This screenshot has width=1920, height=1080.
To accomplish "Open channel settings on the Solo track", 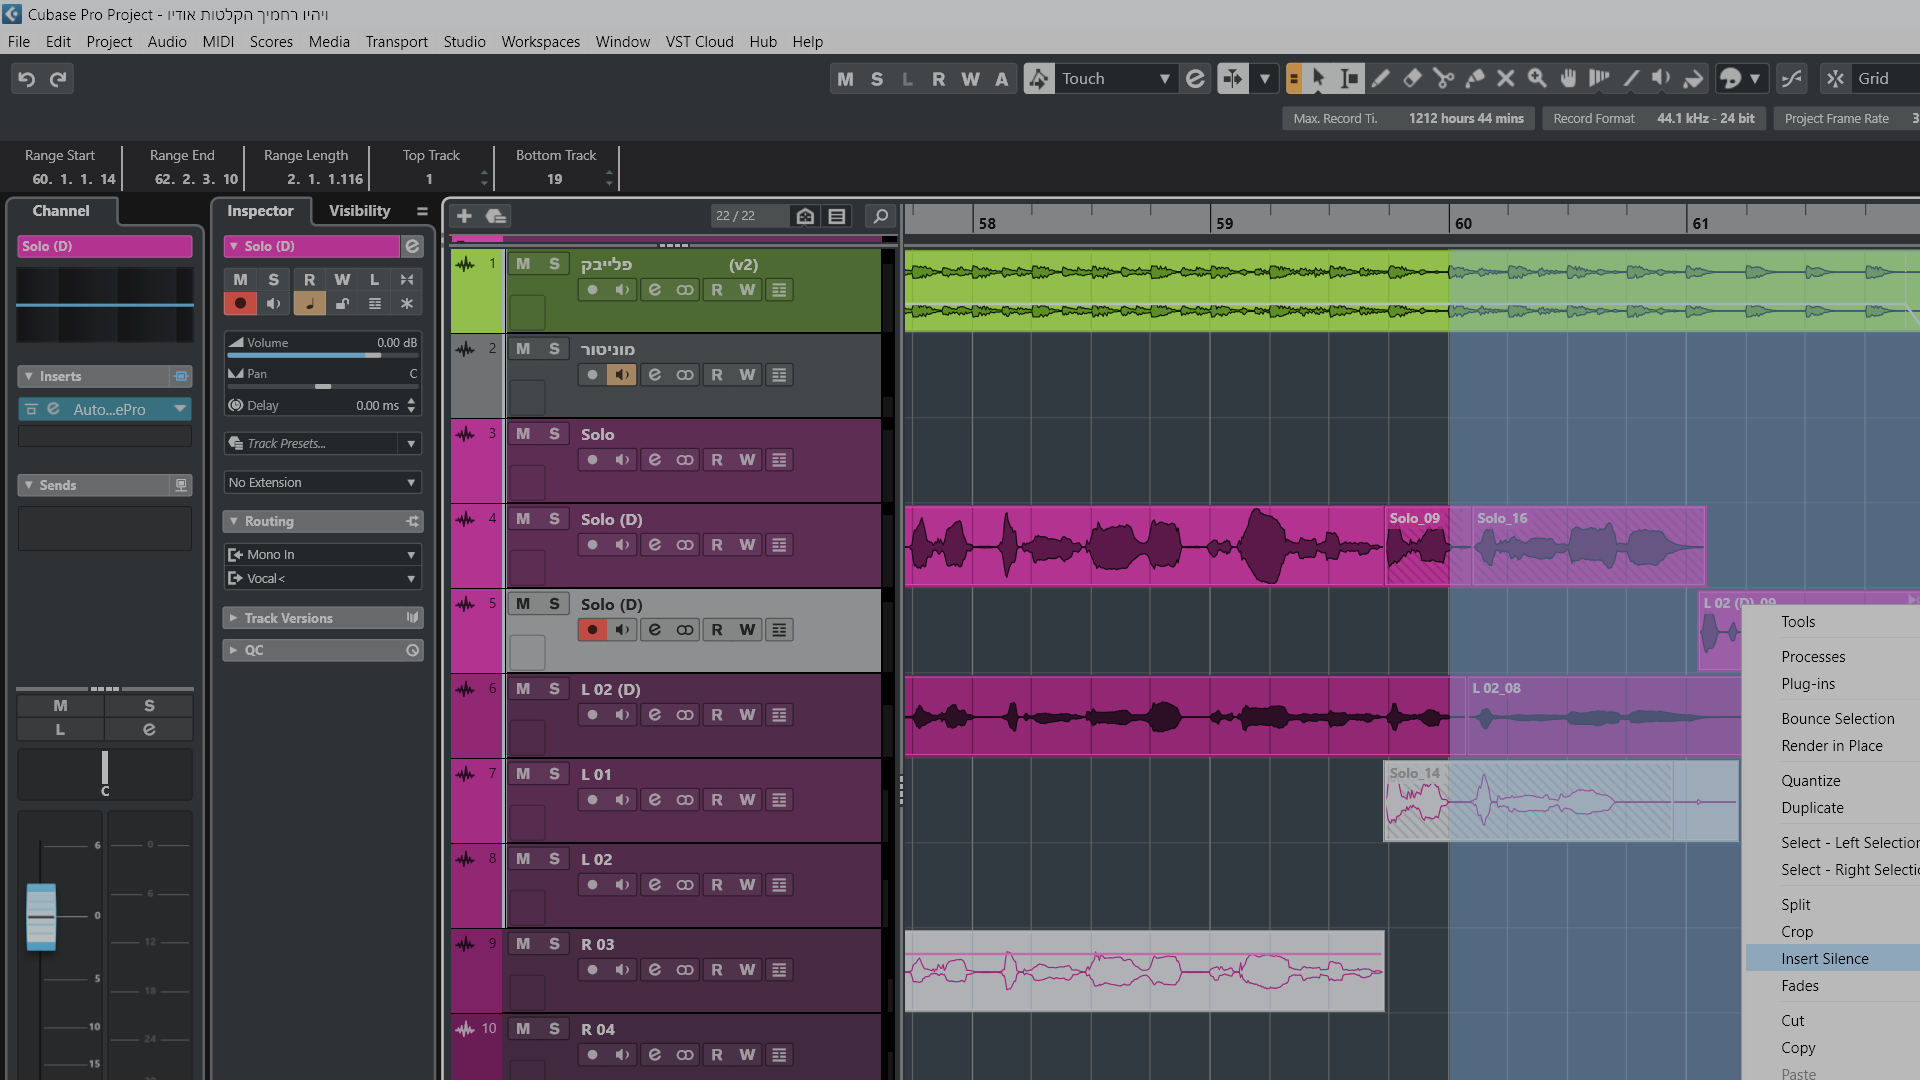I will pos(654,460).
